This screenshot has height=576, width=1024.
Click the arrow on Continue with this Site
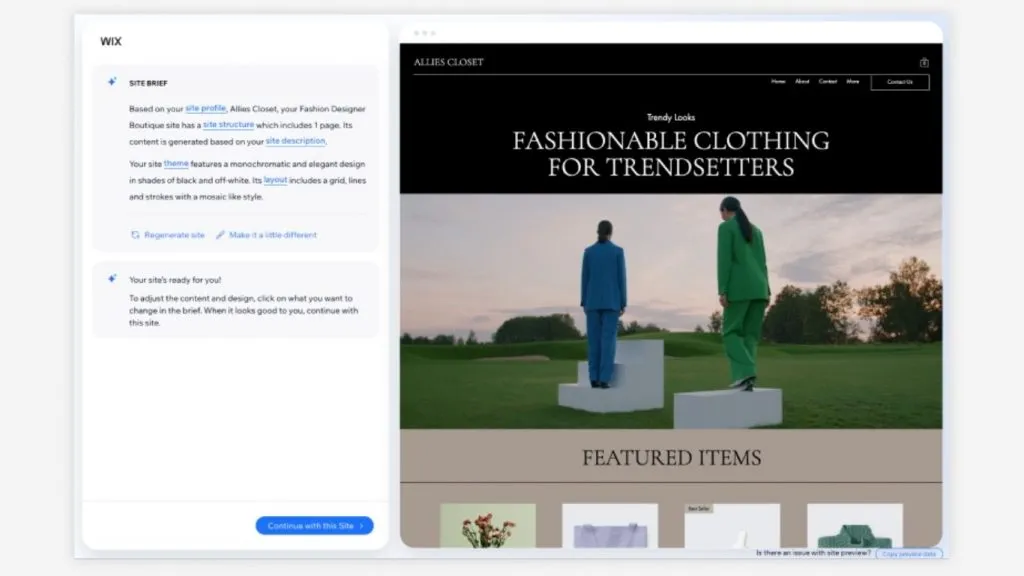pos(362,526)
